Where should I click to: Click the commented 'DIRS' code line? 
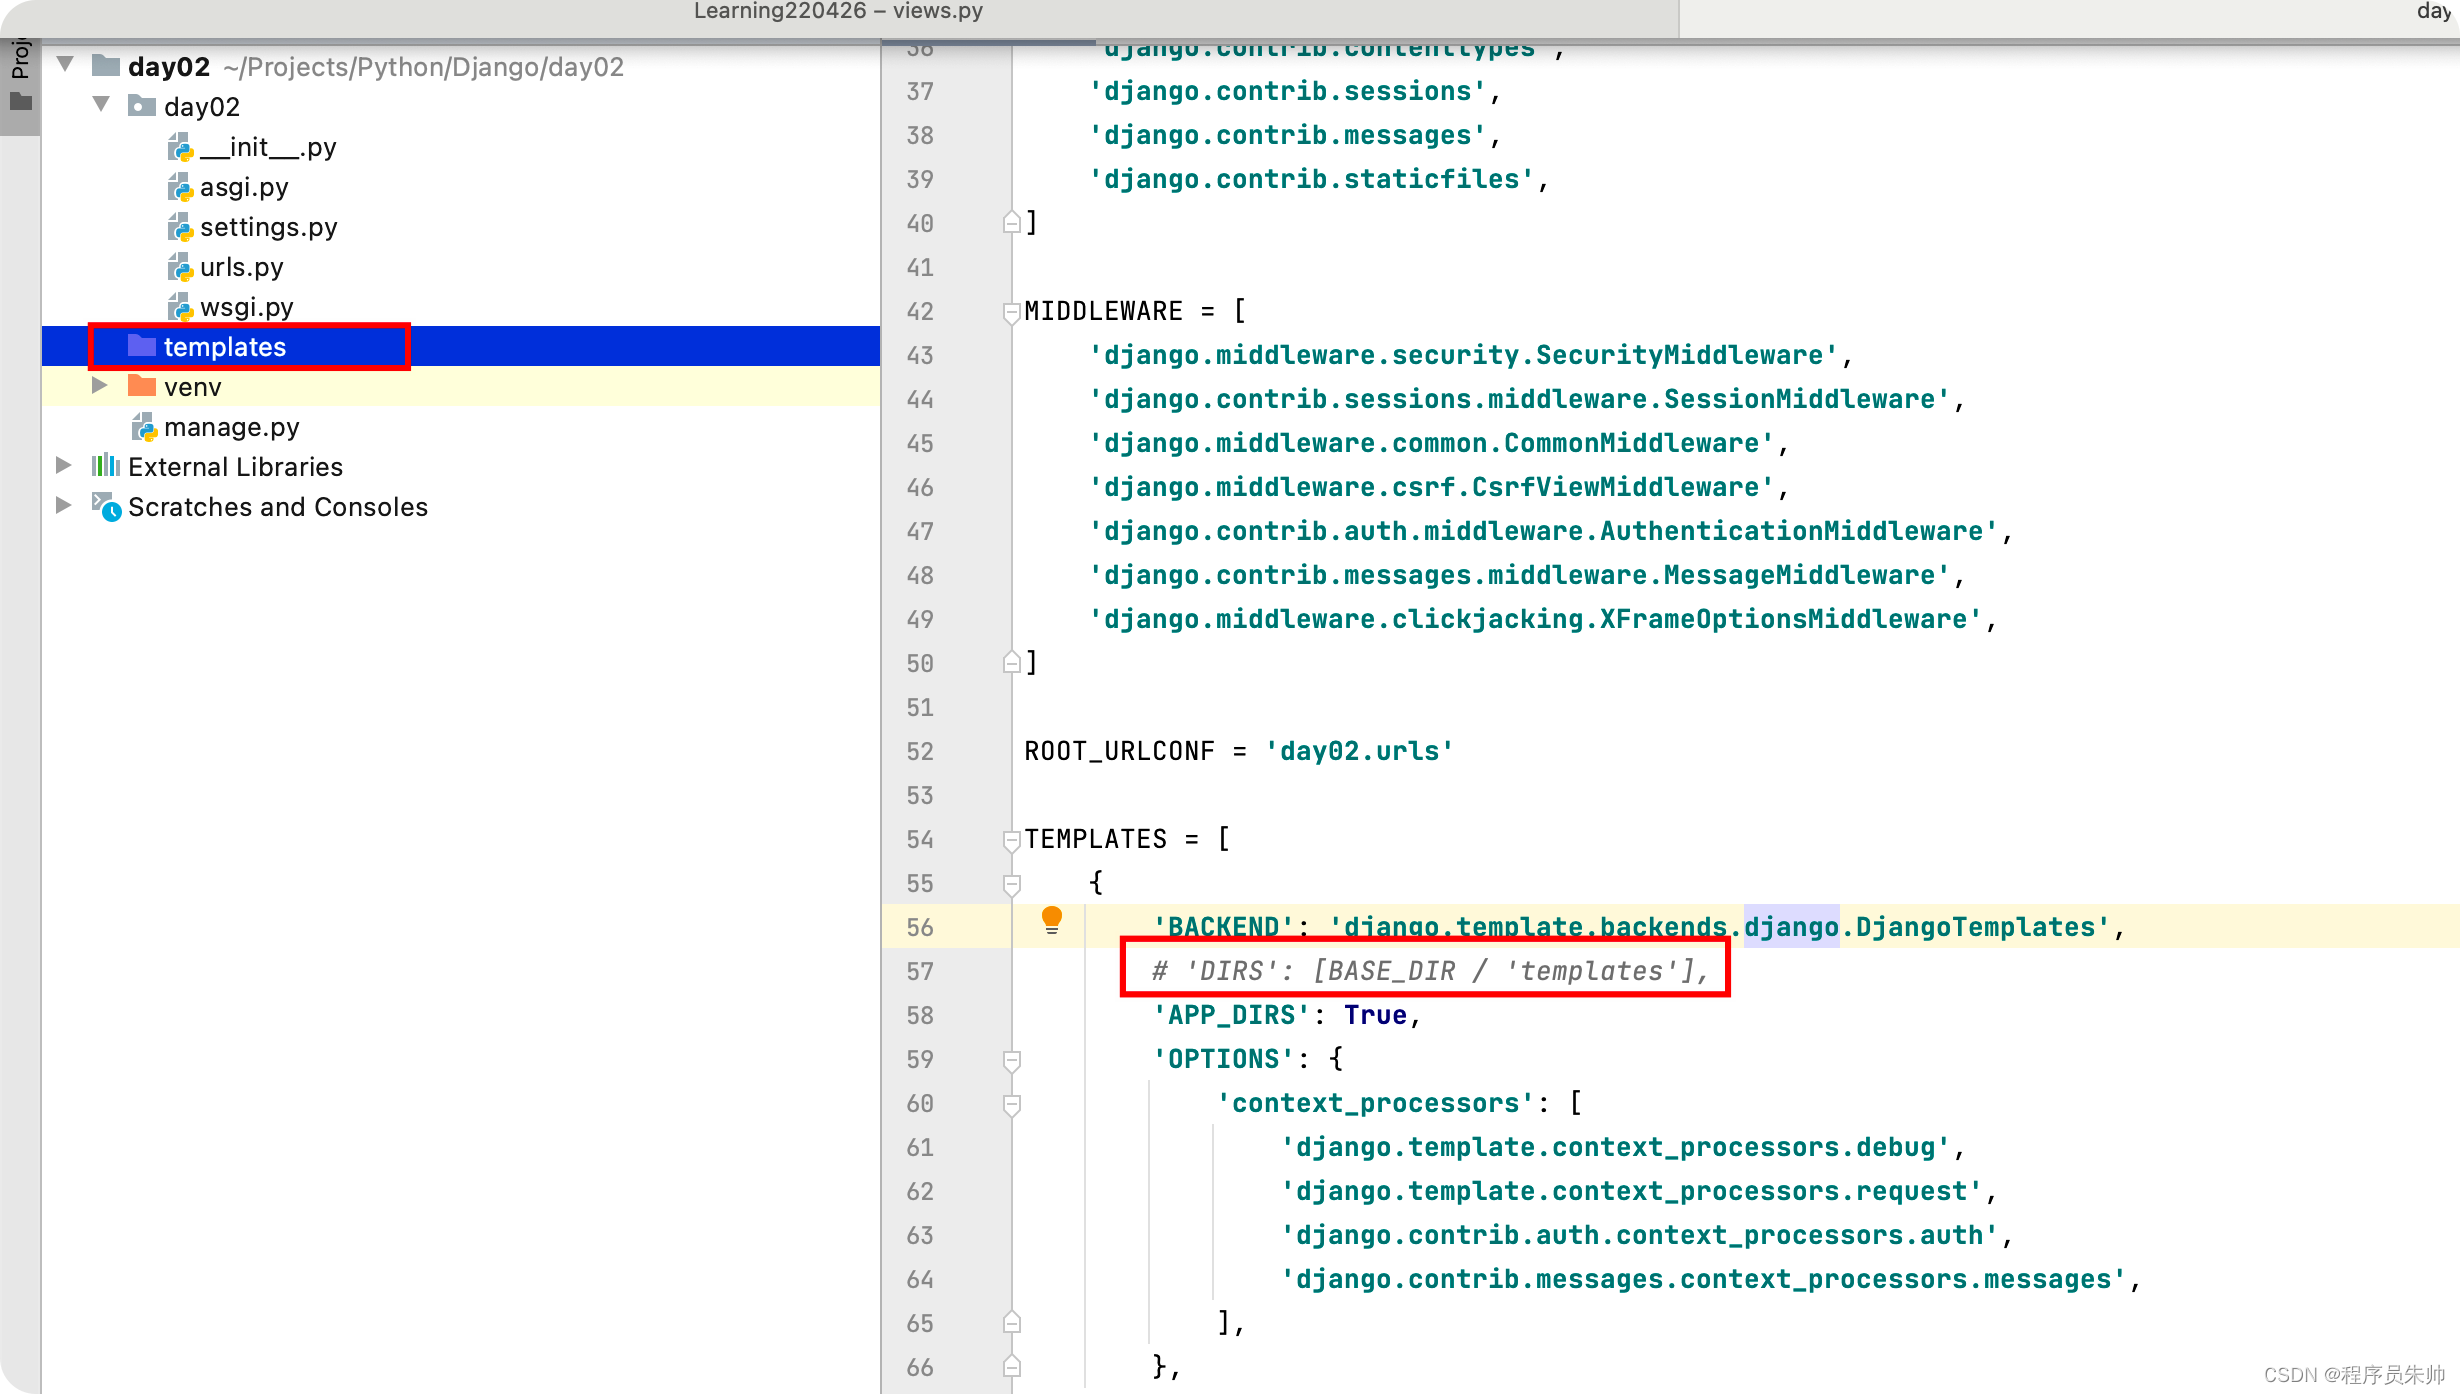click(1430, 971)
